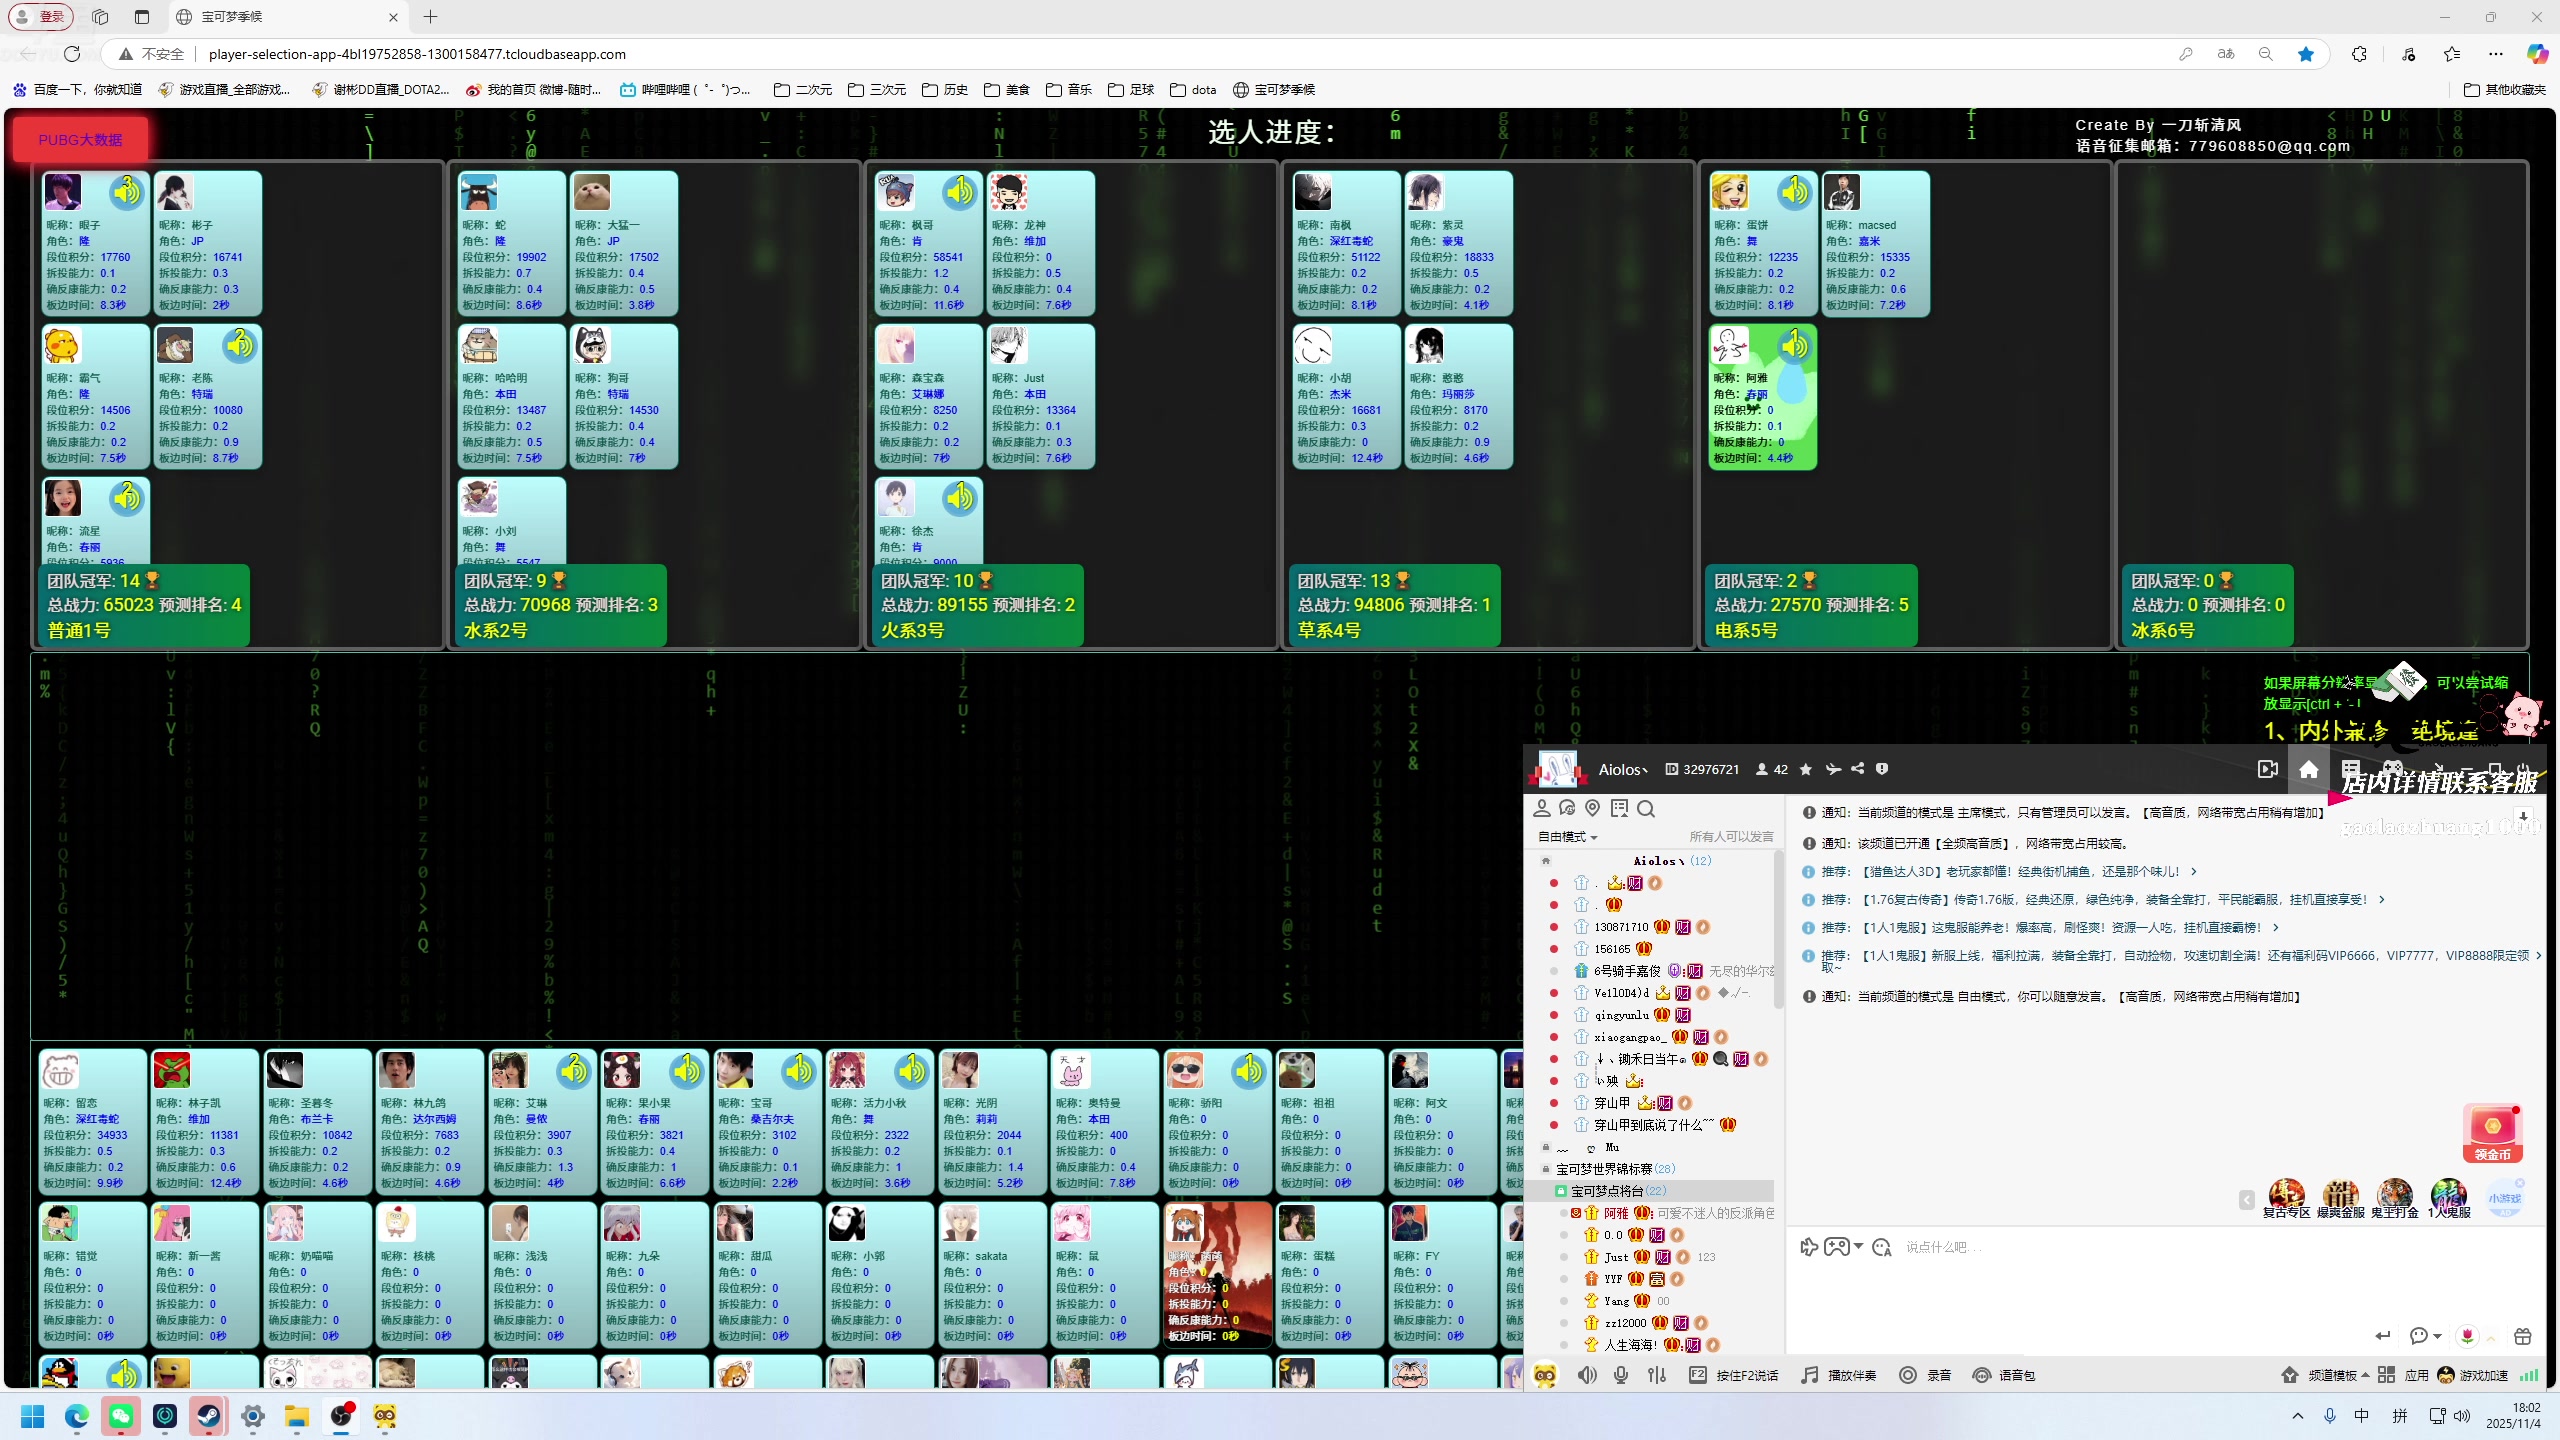Viewport: 2560px width, 1440px height.
Task: Click the microphone icon in YY bottom bar
Action: pyautogui.click(x=1621, y=1375)
